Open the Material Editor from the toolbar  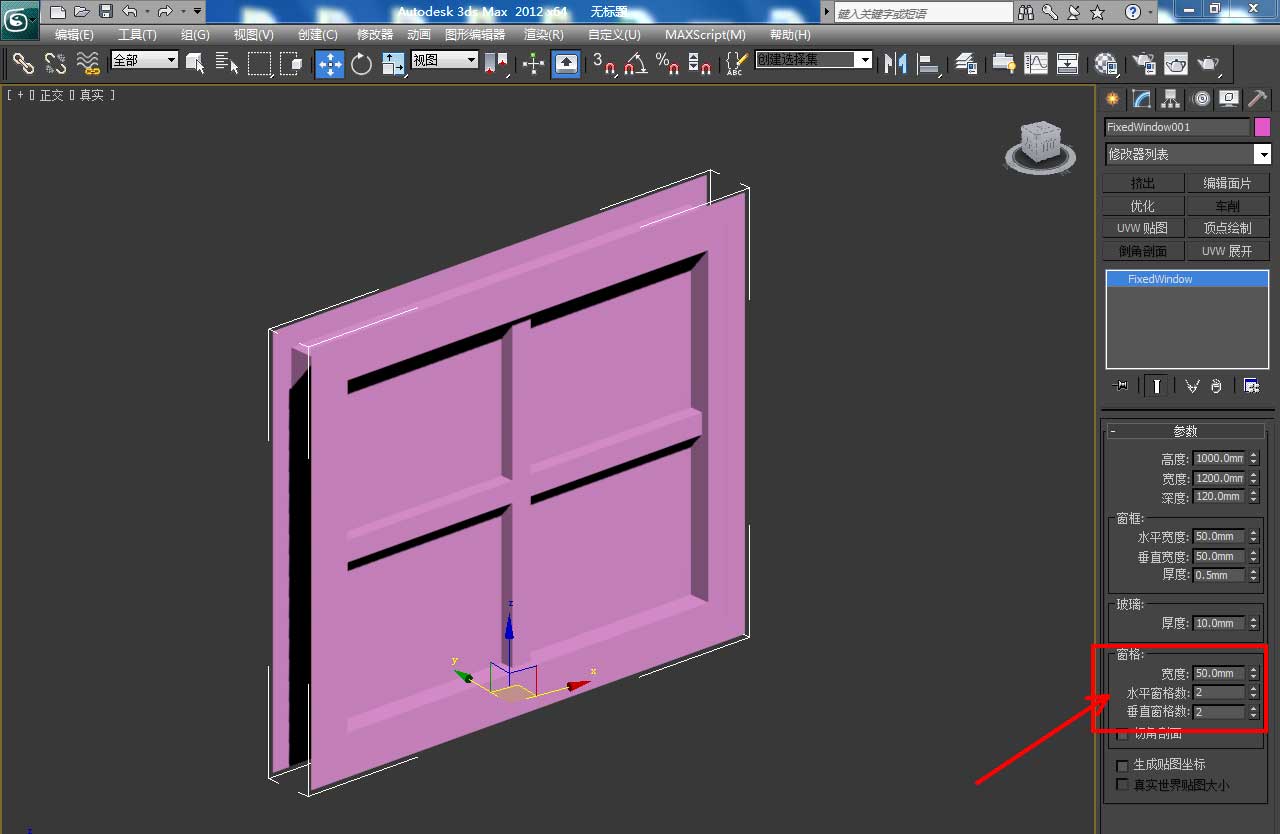[1105, 64]
